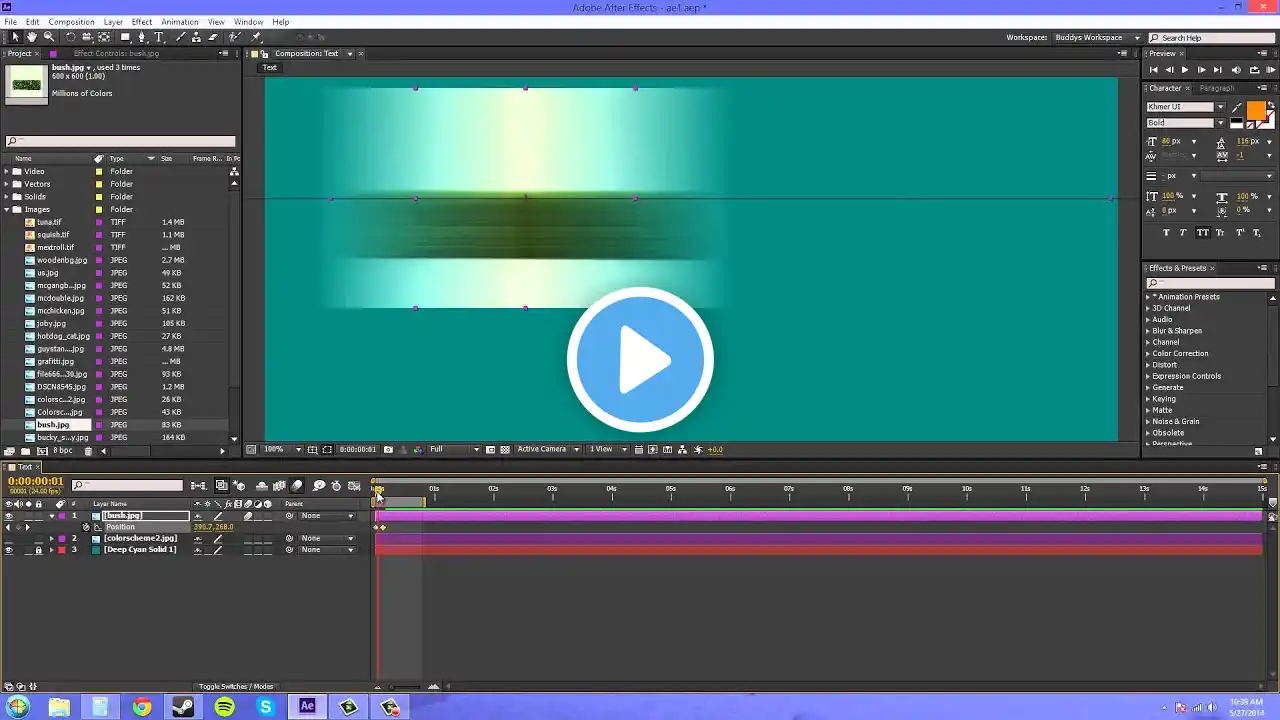Expand the Color Correction effects category

[x=1148, y=354]
